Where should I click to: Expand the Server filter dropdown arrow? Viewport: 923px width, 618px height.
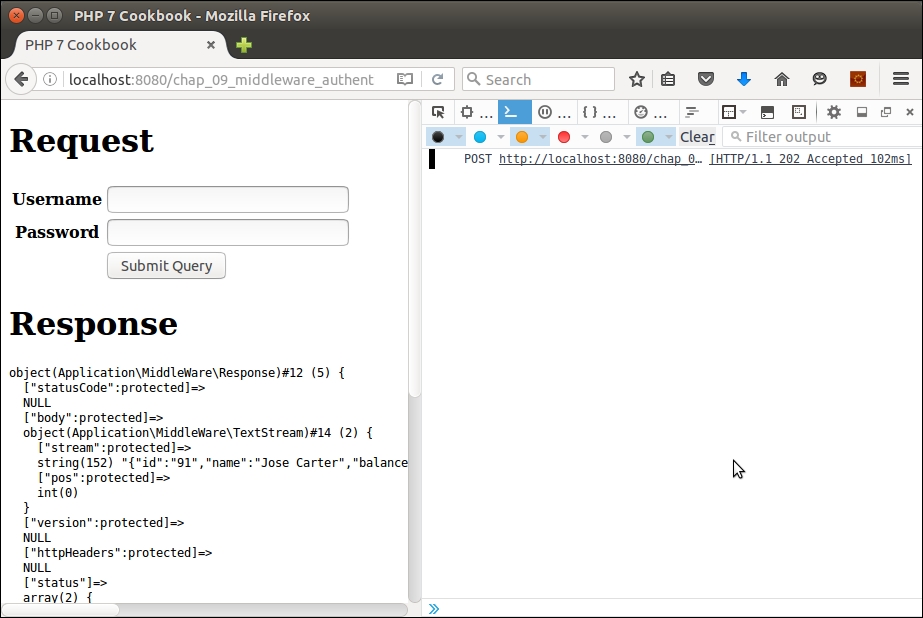(x=669, y=137)
